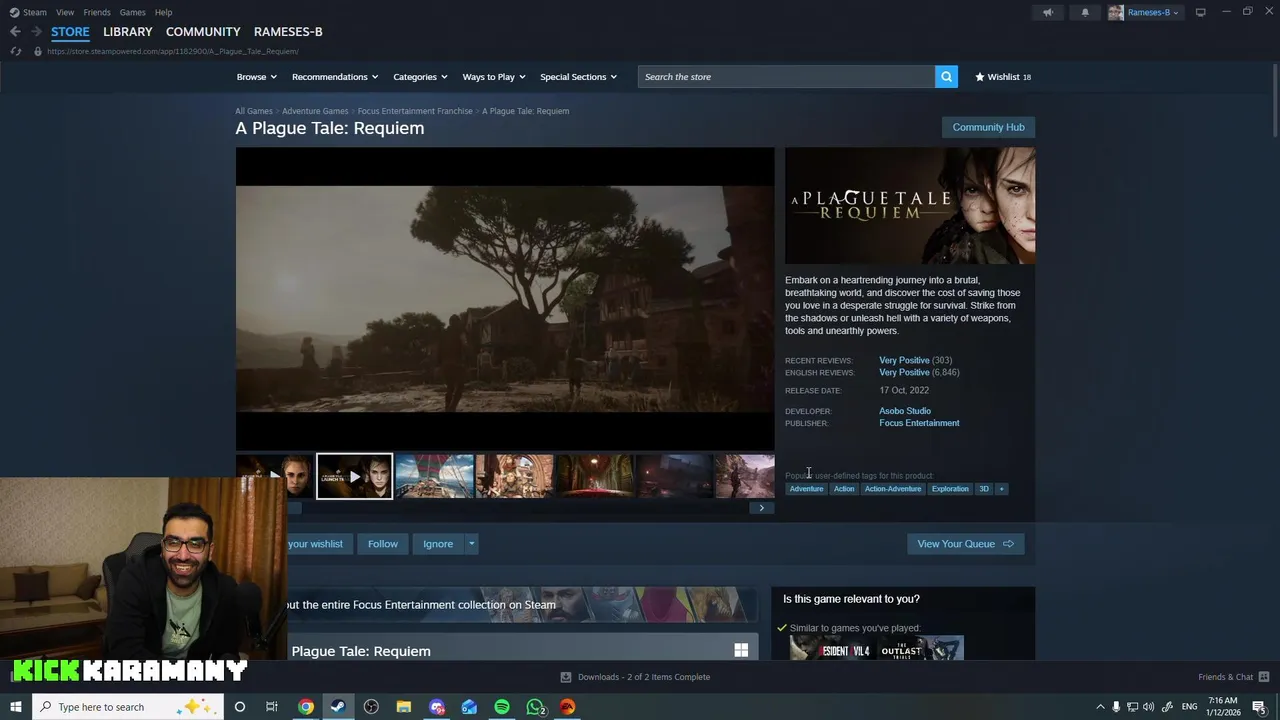Open Spotify from taskbar
This screenshot has height=720, width=1280.
tap(502, 707)
